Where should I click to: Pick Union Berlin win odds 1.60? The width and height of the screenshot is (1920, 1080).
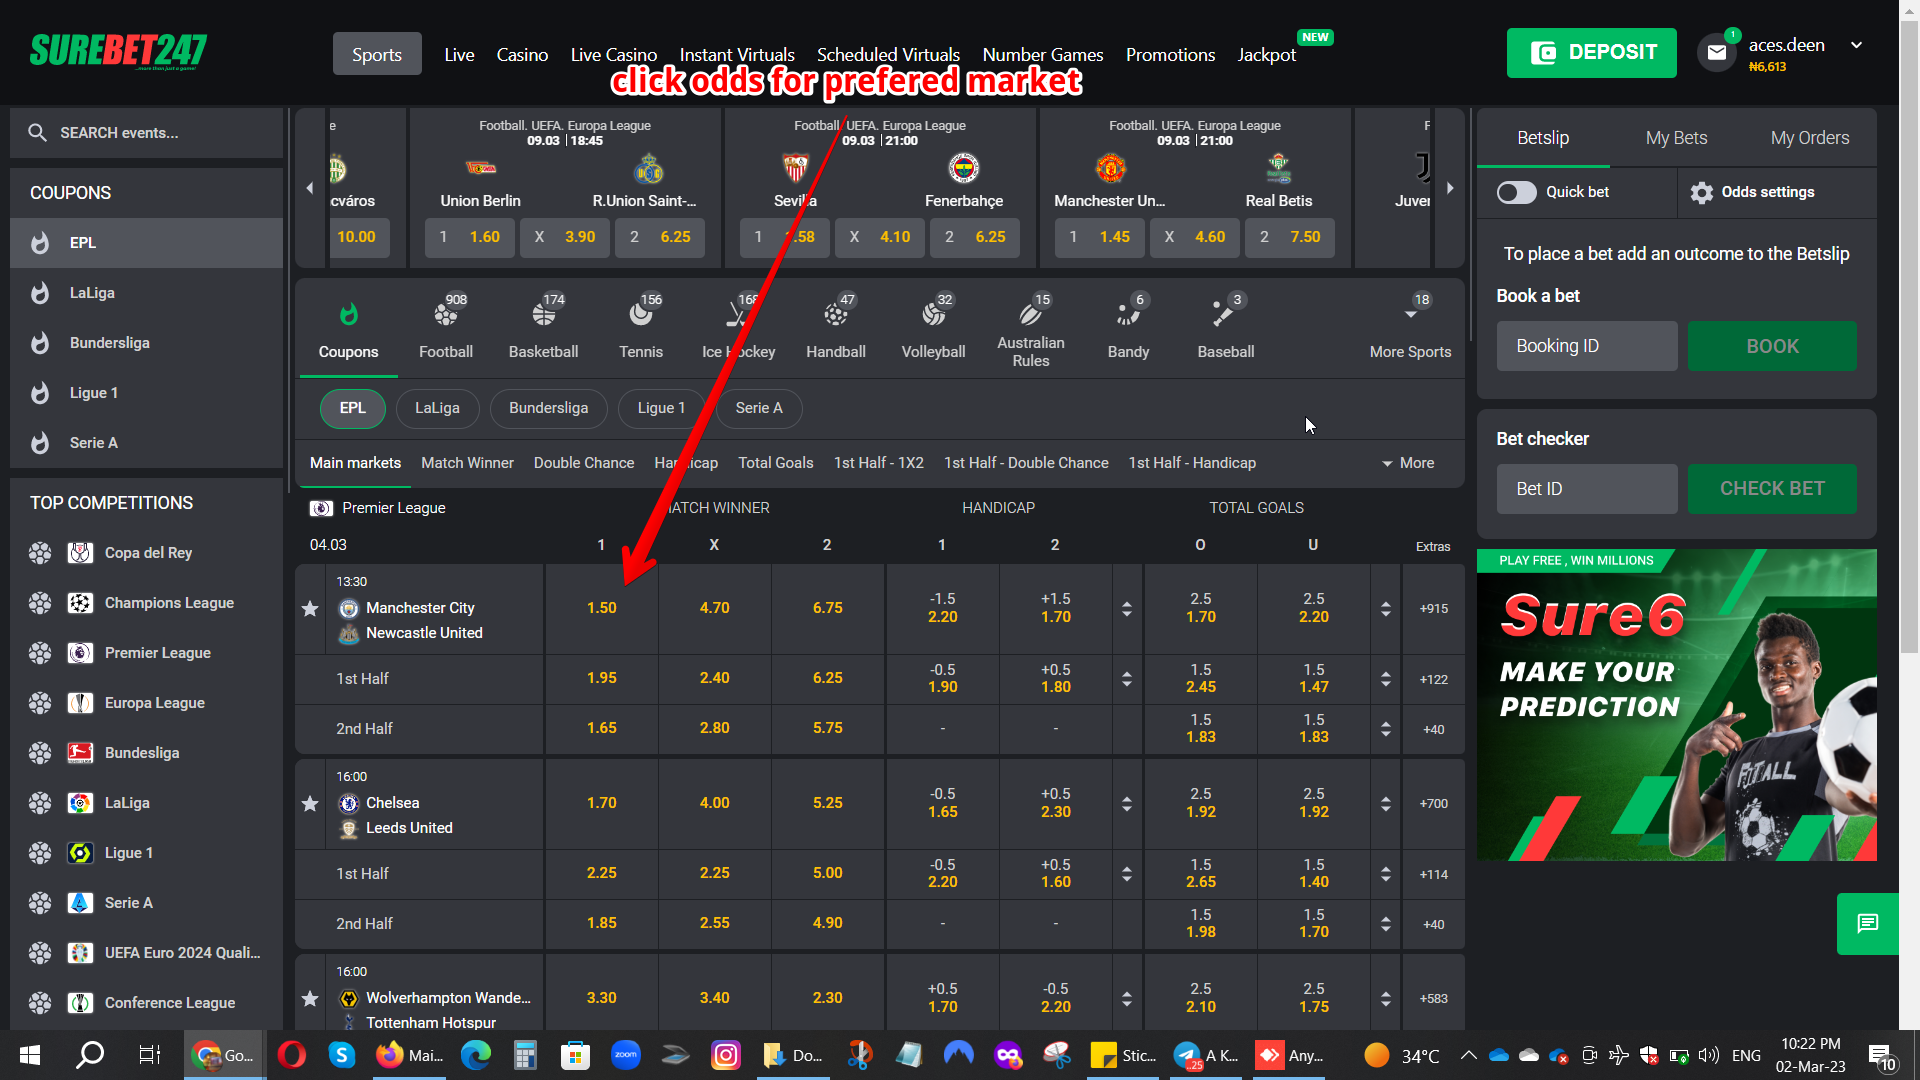[470, 237]
